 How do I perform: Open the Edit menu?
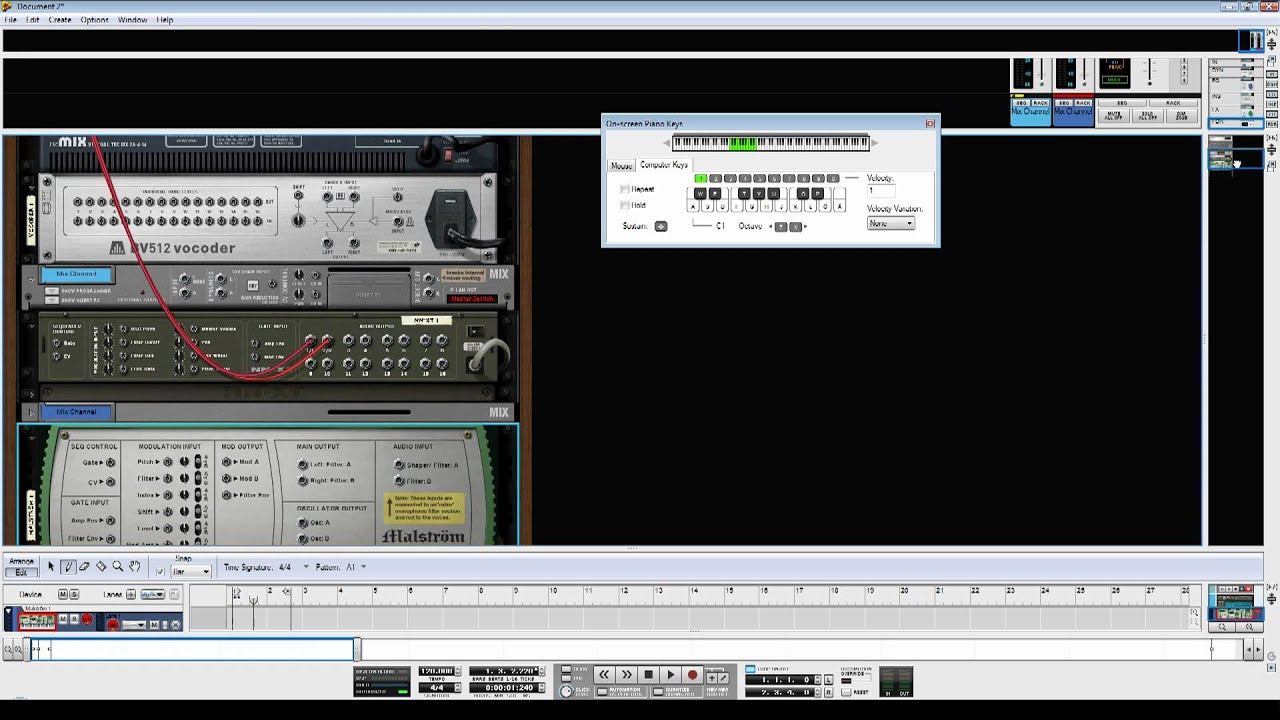tap(33, 20)
